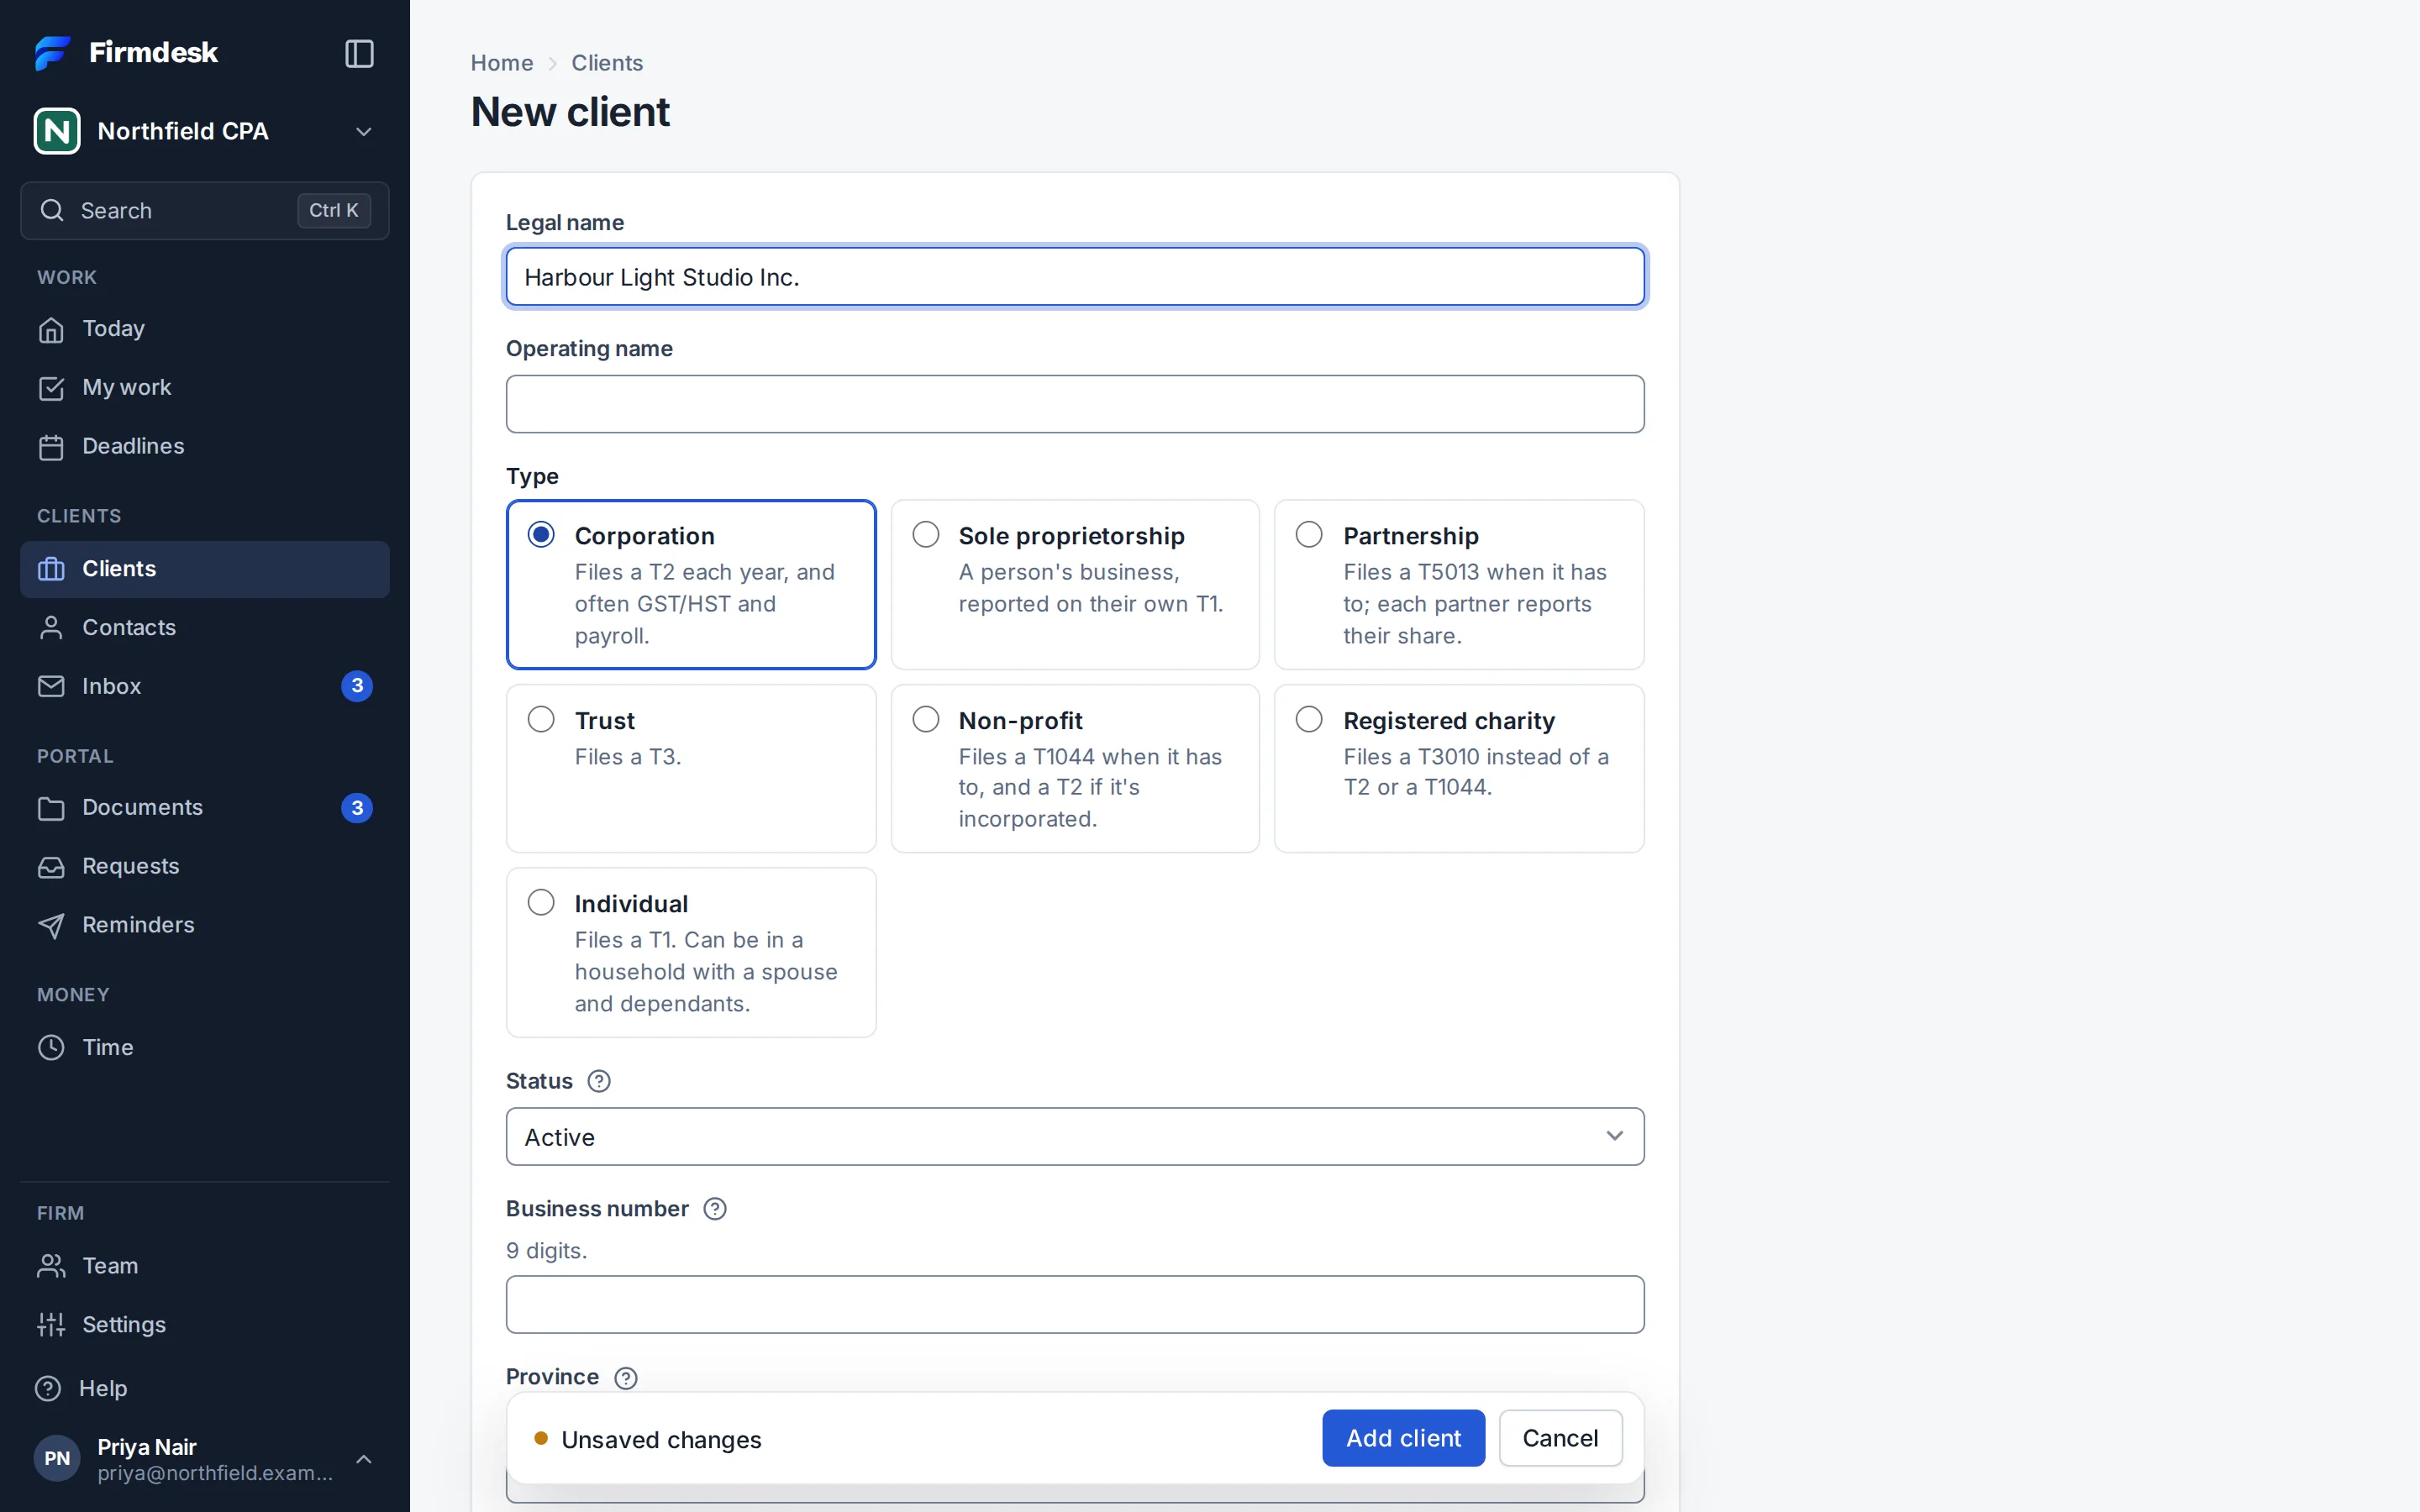The width and height of the screenshot is (2420, 1512).
Task: Click the Ctrl K shortcut hint
Action: [334, 210]
